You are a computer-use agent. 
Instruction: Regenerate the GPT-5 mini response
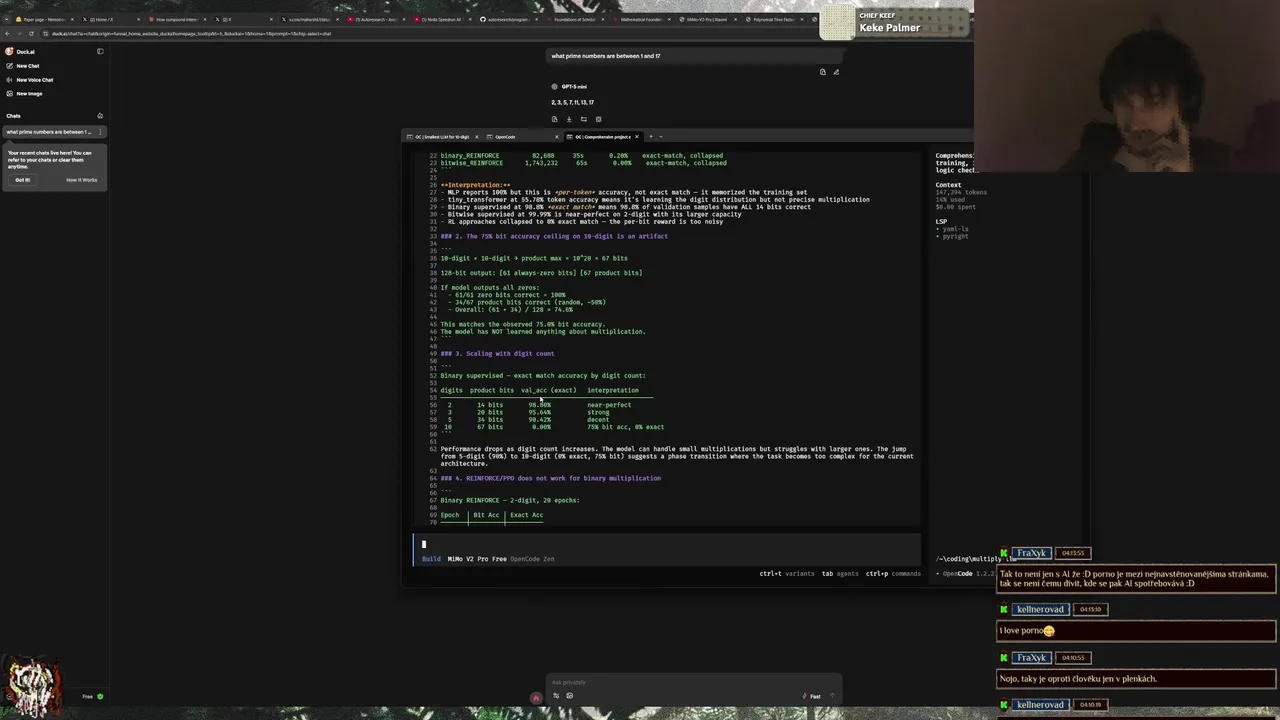[x=584, y=119]
